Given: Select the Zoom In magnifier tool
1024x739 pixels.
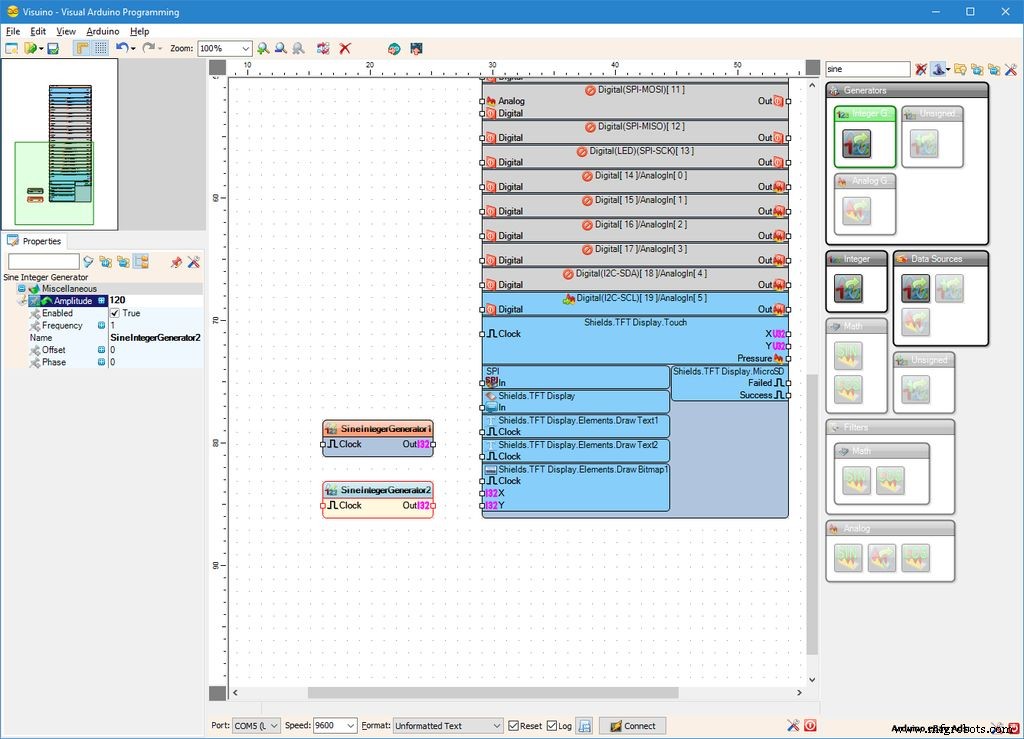Looking at the screenshot, I should point(262,47).
